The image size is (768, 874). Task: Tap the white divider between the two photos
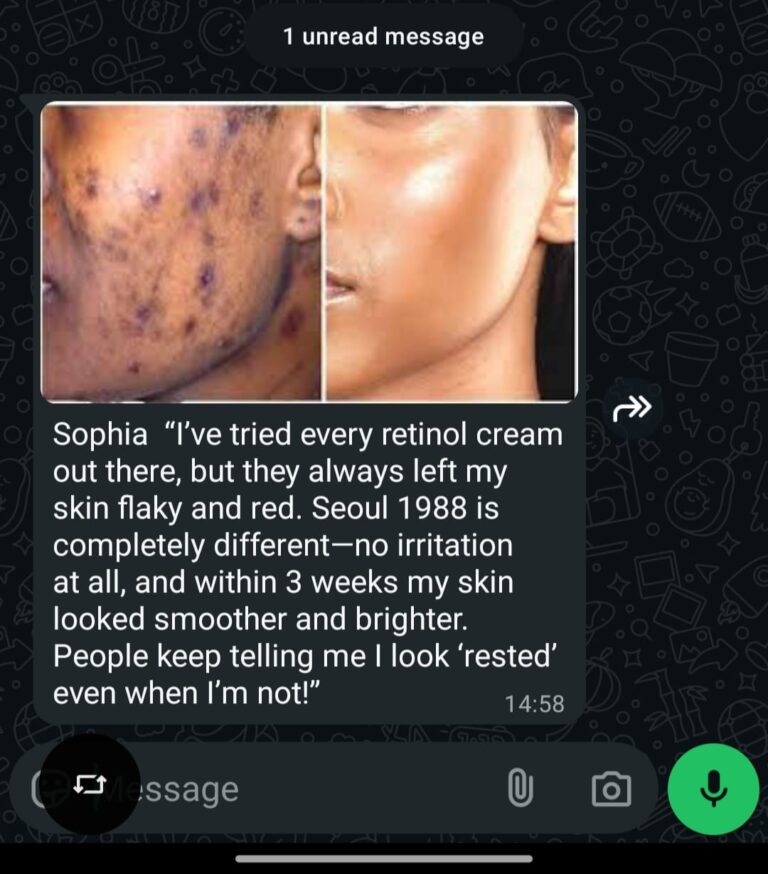click(323, 251)
